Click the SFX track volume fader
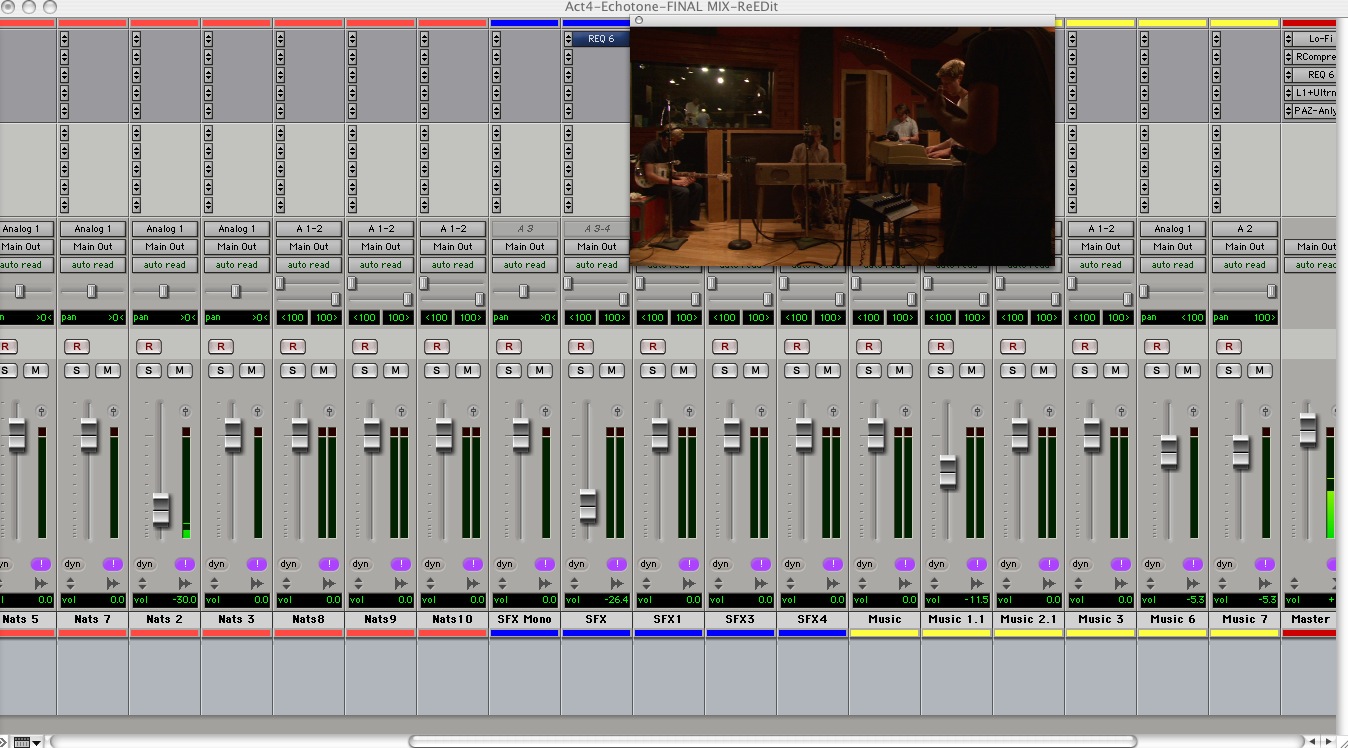Viewport: 1348px width, 748px height. pos(588,505)
